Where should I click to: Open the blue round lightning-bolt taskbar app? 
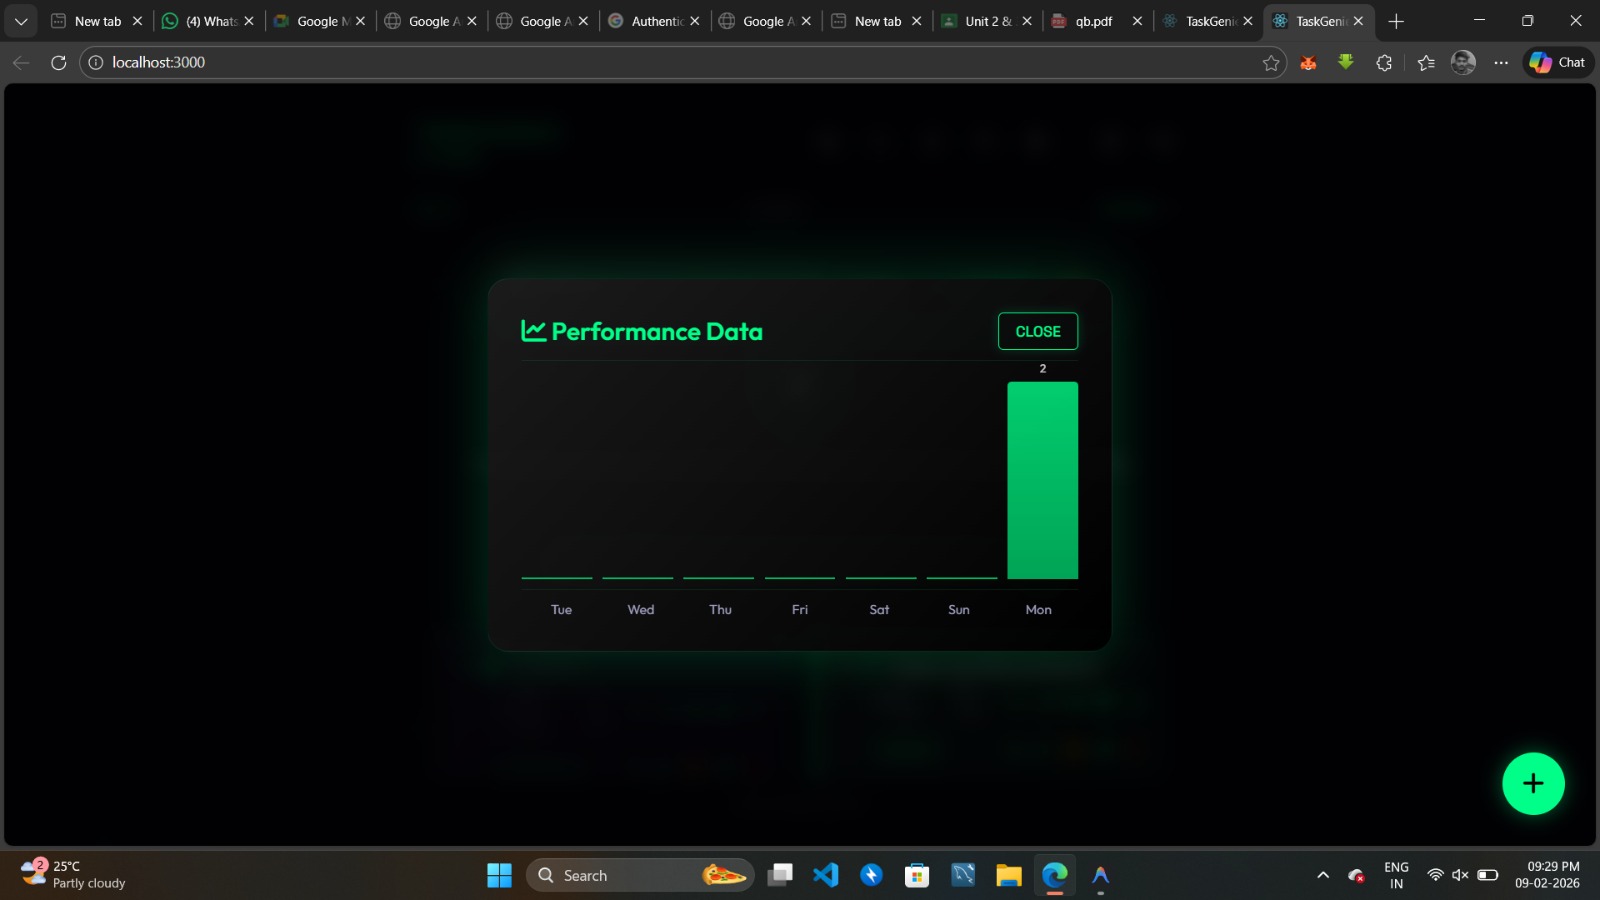(x=872, y=875)
